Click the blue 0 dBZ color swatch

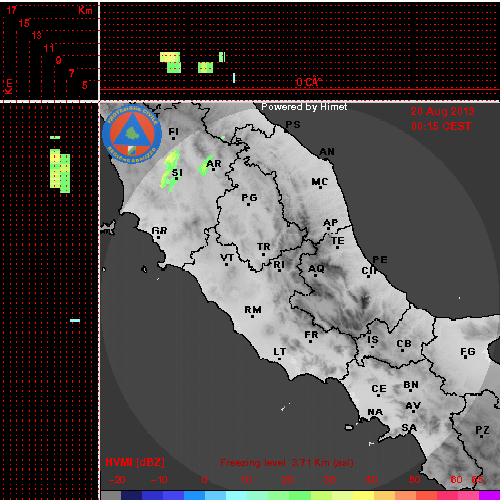point(194,495)
